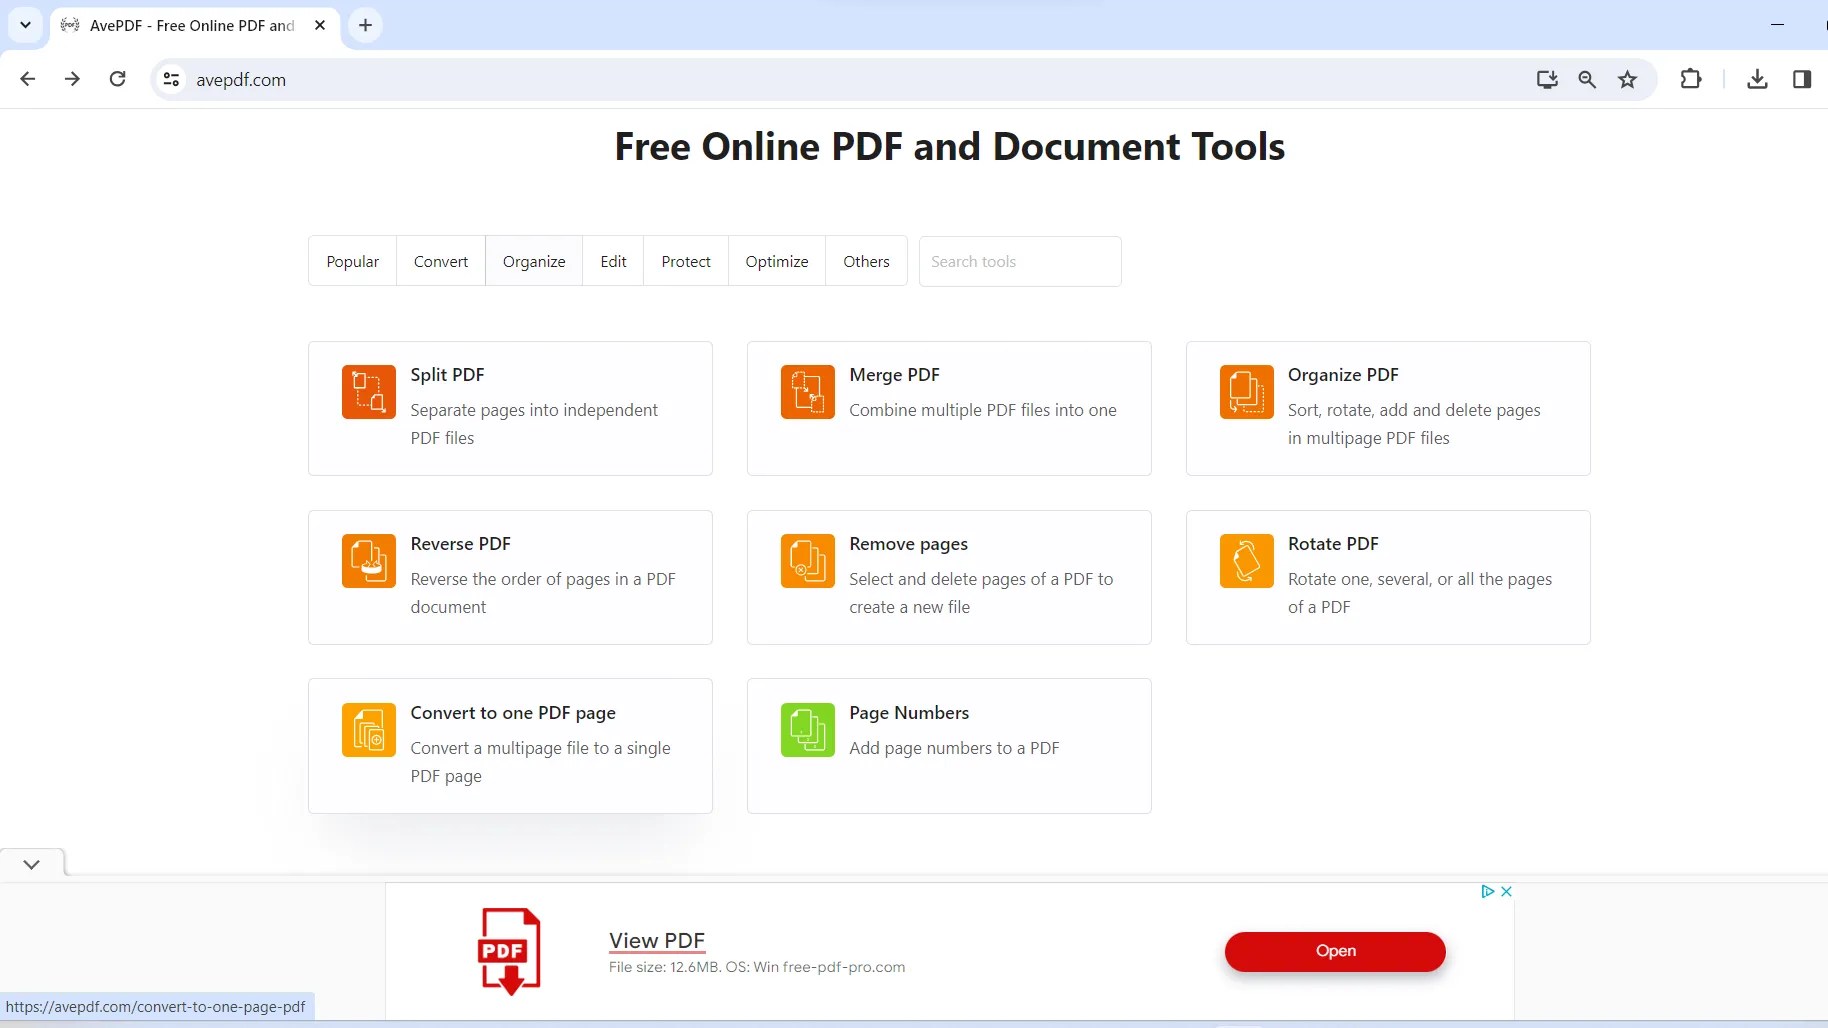
Task: Select the Rotate PDF tool icon
Action: (x=1245, y=561)
